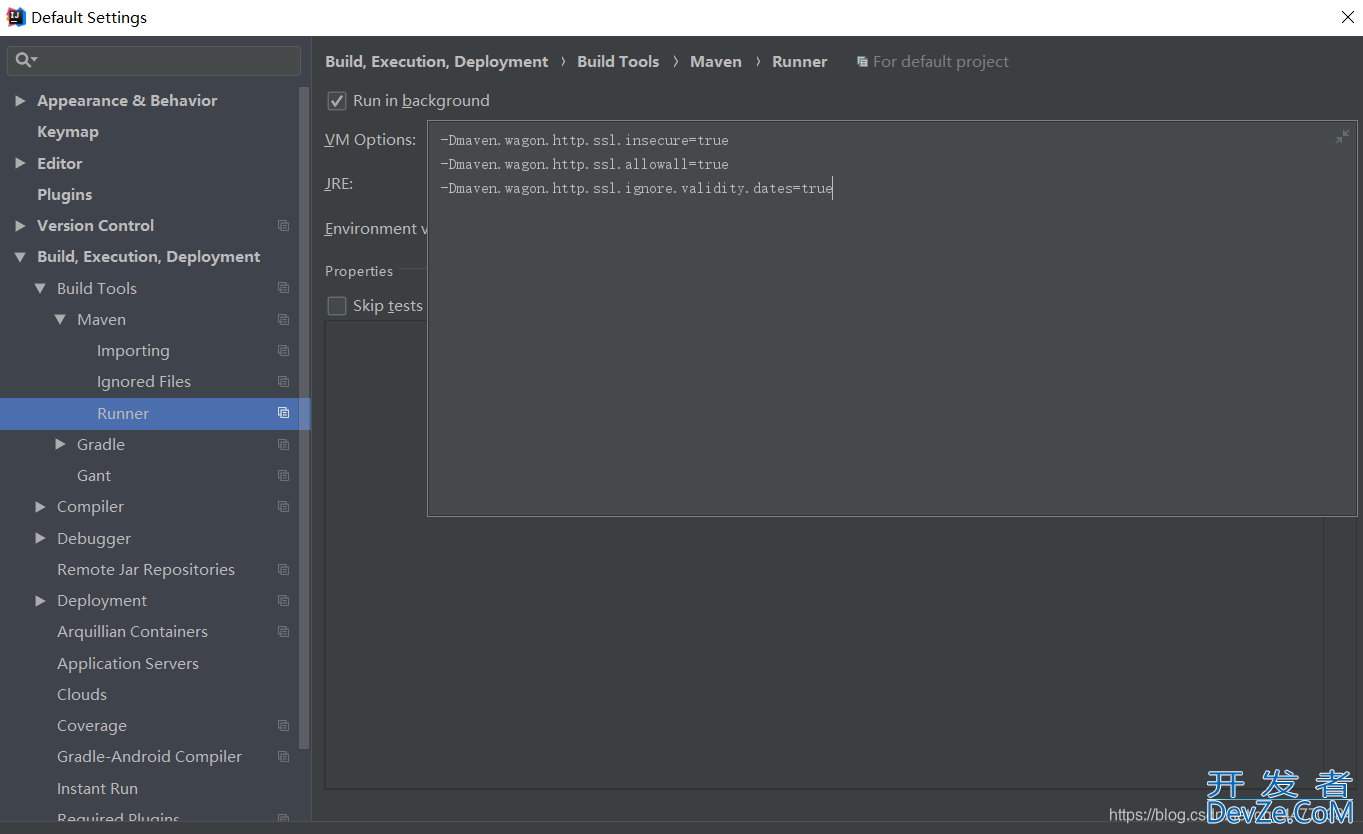Open Coverage settings page
This screenshot has width=1363, height=834.
pos(92,726)
